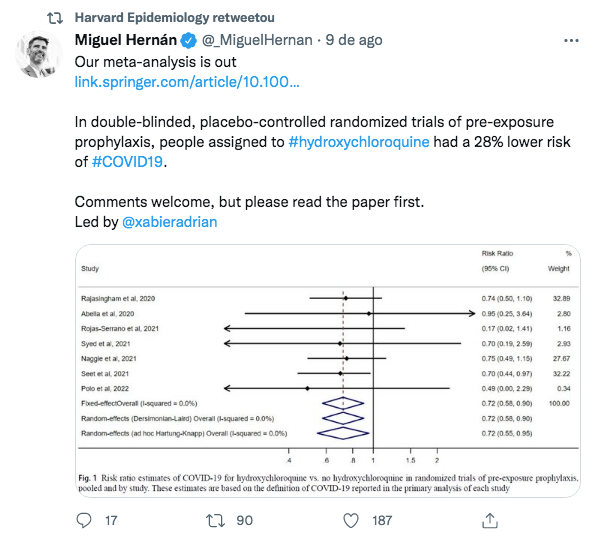Viewport: 593px width, 543px height.
Task: Click the 90 retweets count
Action: [x=244, y=520]
